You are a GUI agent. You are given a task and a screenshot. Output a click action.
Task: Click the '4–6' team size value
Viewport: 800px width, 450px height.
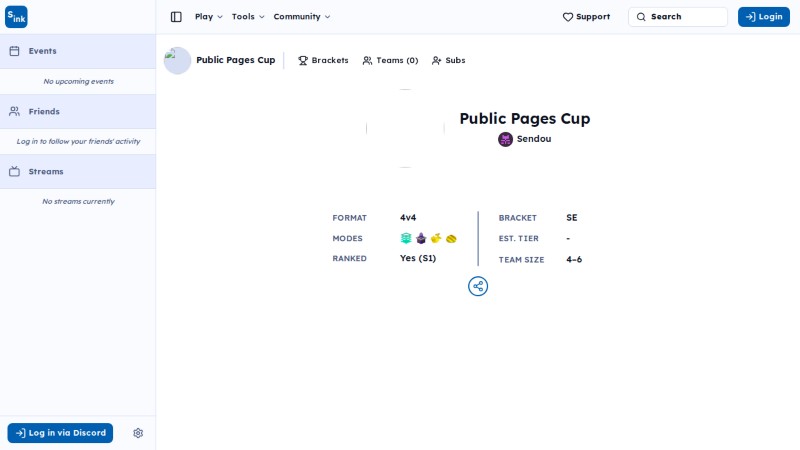click(x=574, y=259)
